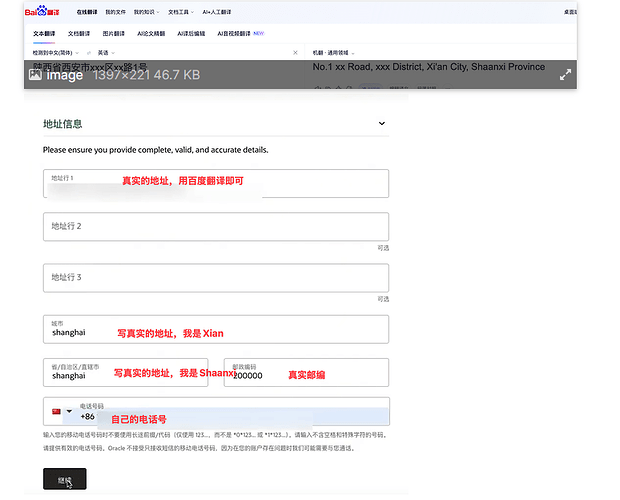The width and height of the screenshot is (620, 500).
Task: Open source language dropdown 检测到中文(简体)
Action: point(56,53)
